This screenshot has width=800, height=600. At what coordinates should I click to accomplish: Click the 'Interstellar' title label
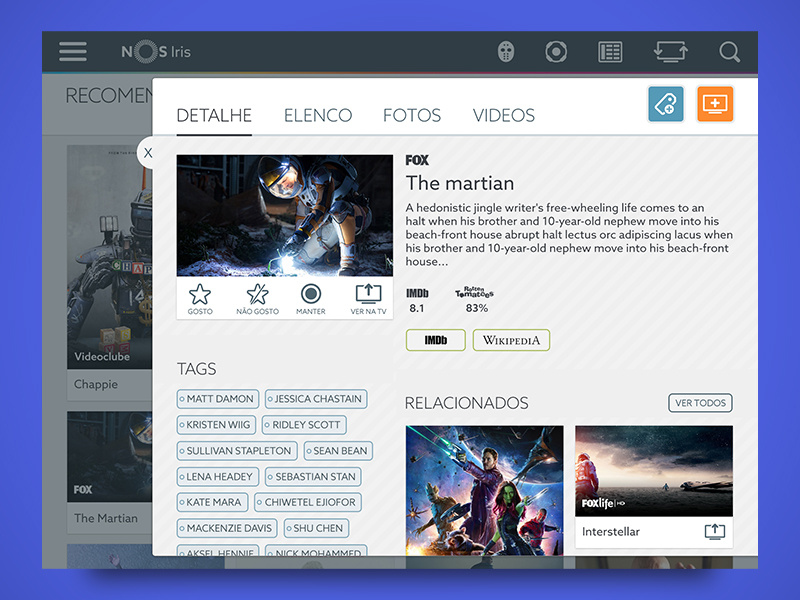tap(611, 532)
